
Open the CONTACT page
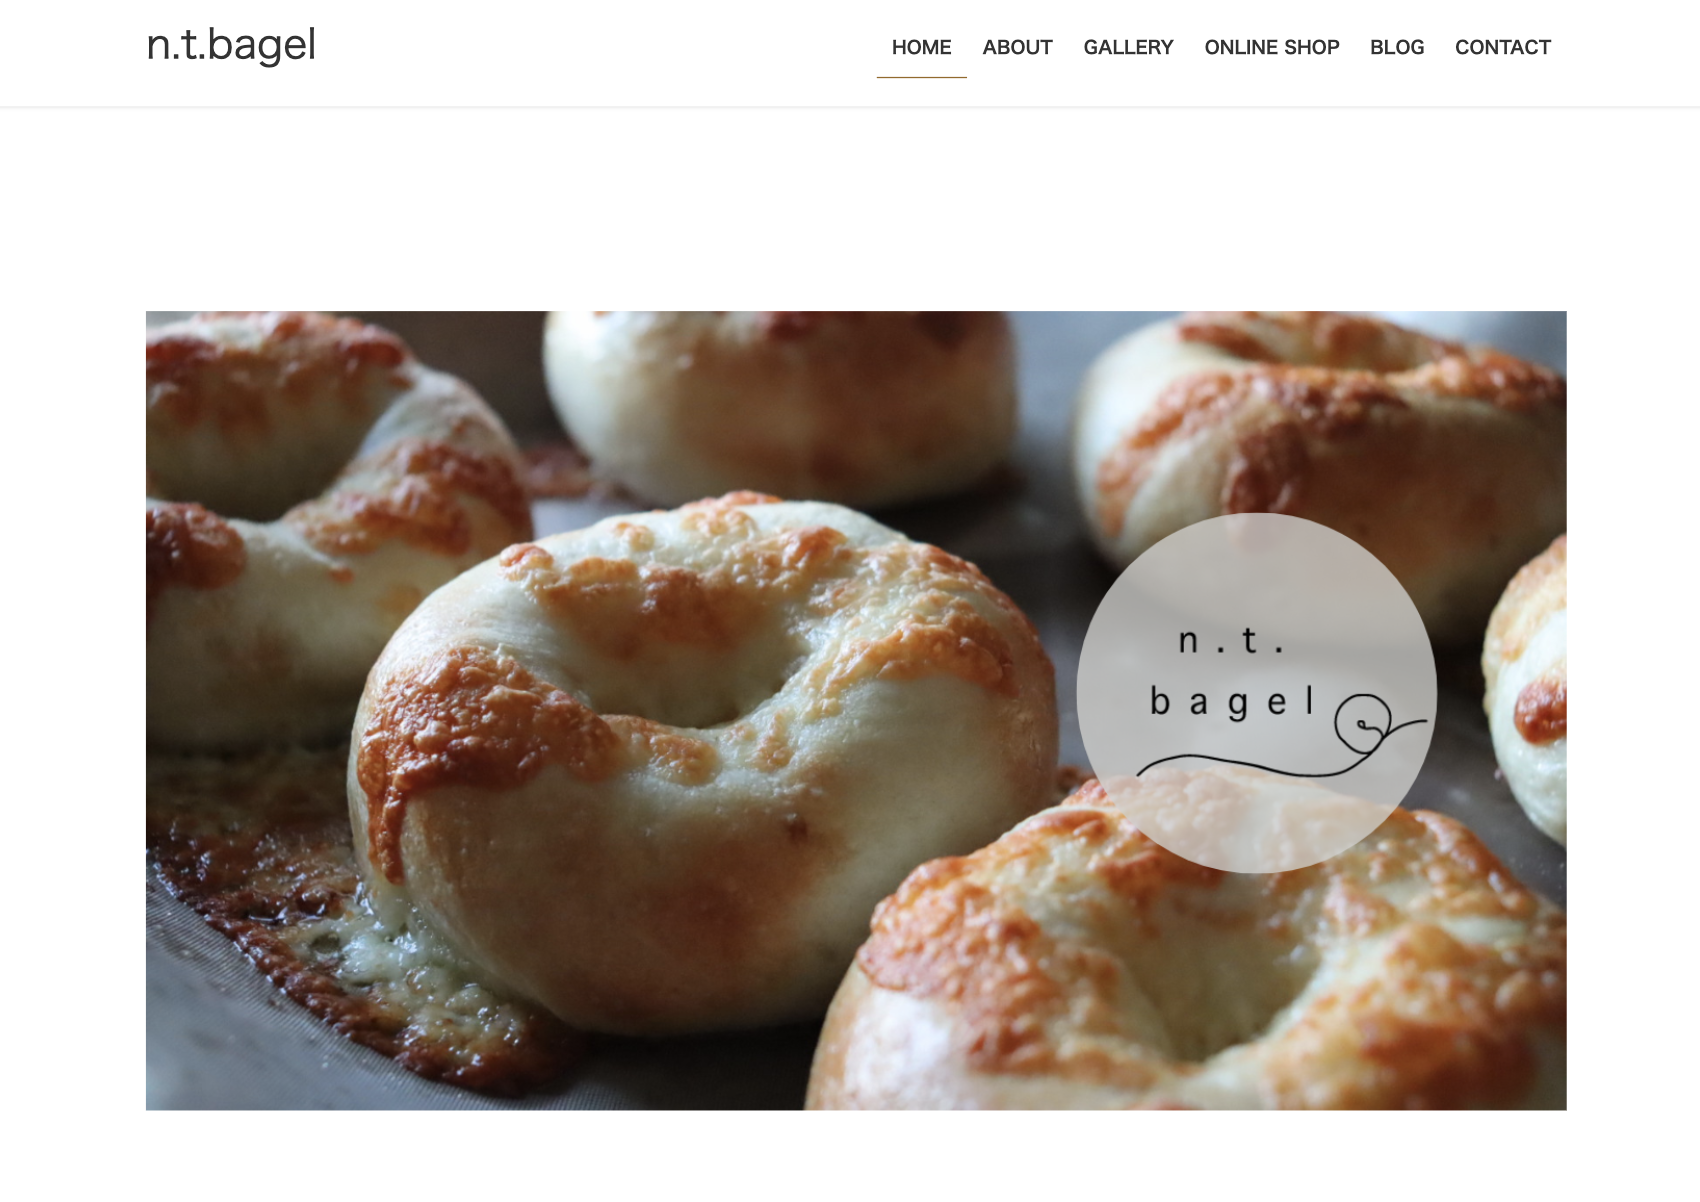pyautogui.click(x=1502, y=47)
